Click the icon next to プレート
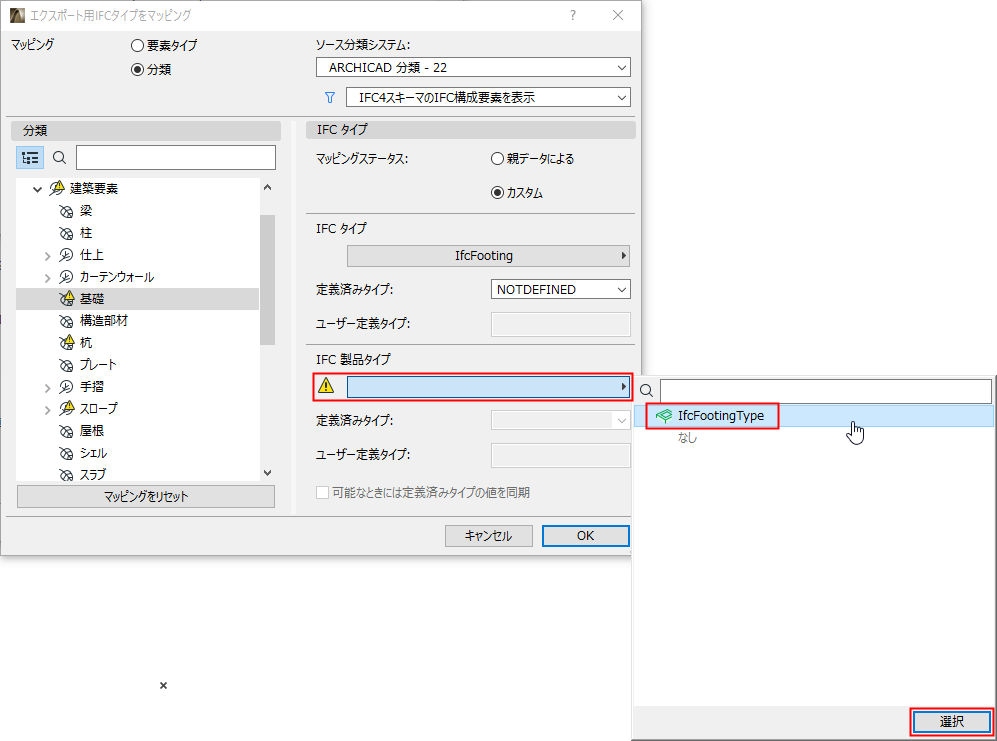Image resolution: width=997 pixels, height=741 pixels. [x=66, y=365]
